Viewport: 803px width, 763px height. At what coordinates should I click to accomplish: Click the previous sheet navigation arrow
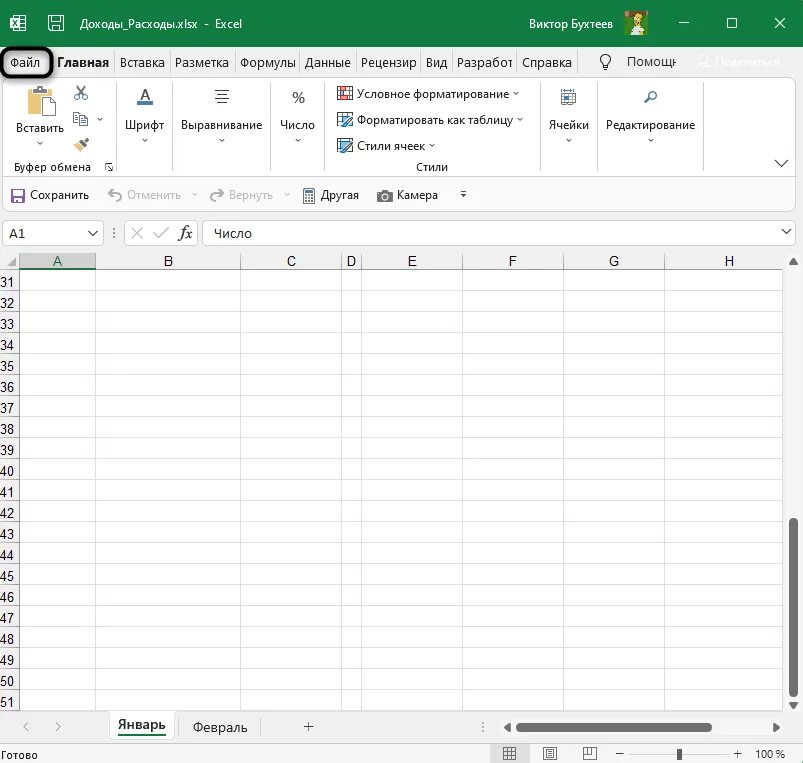coord(26,727)
